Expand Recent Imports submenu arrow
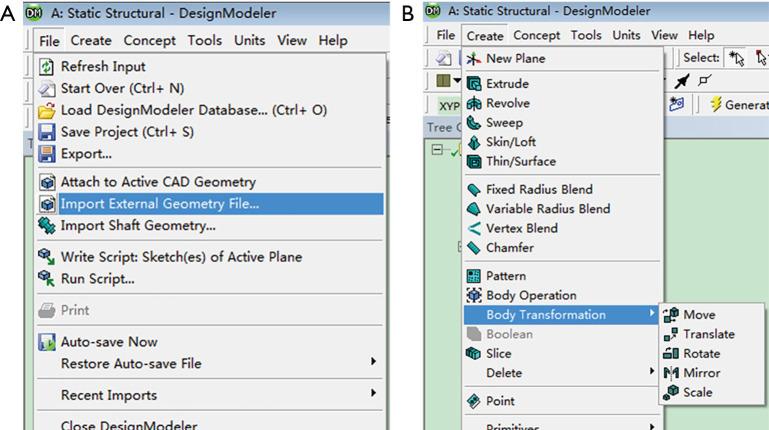 373,393
